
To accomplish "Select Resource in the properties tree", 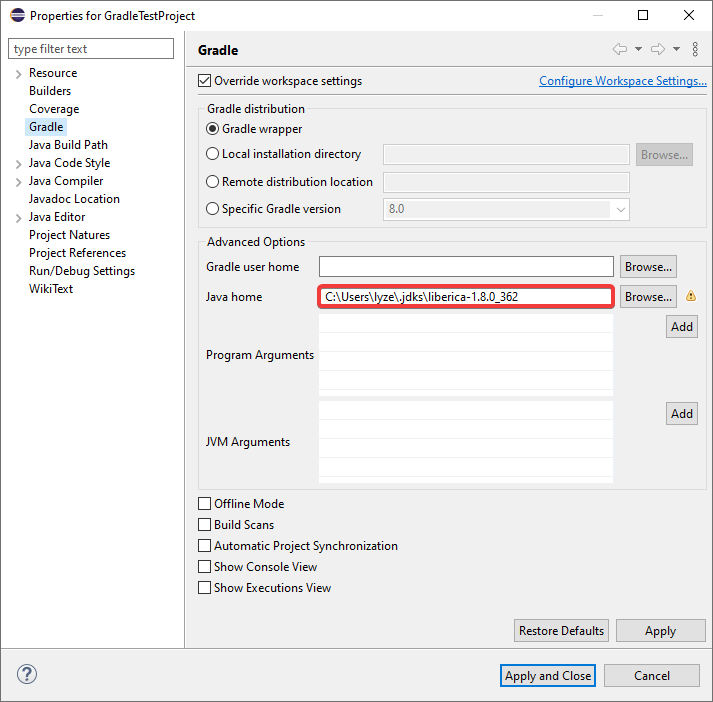I will tap(53, 73).
